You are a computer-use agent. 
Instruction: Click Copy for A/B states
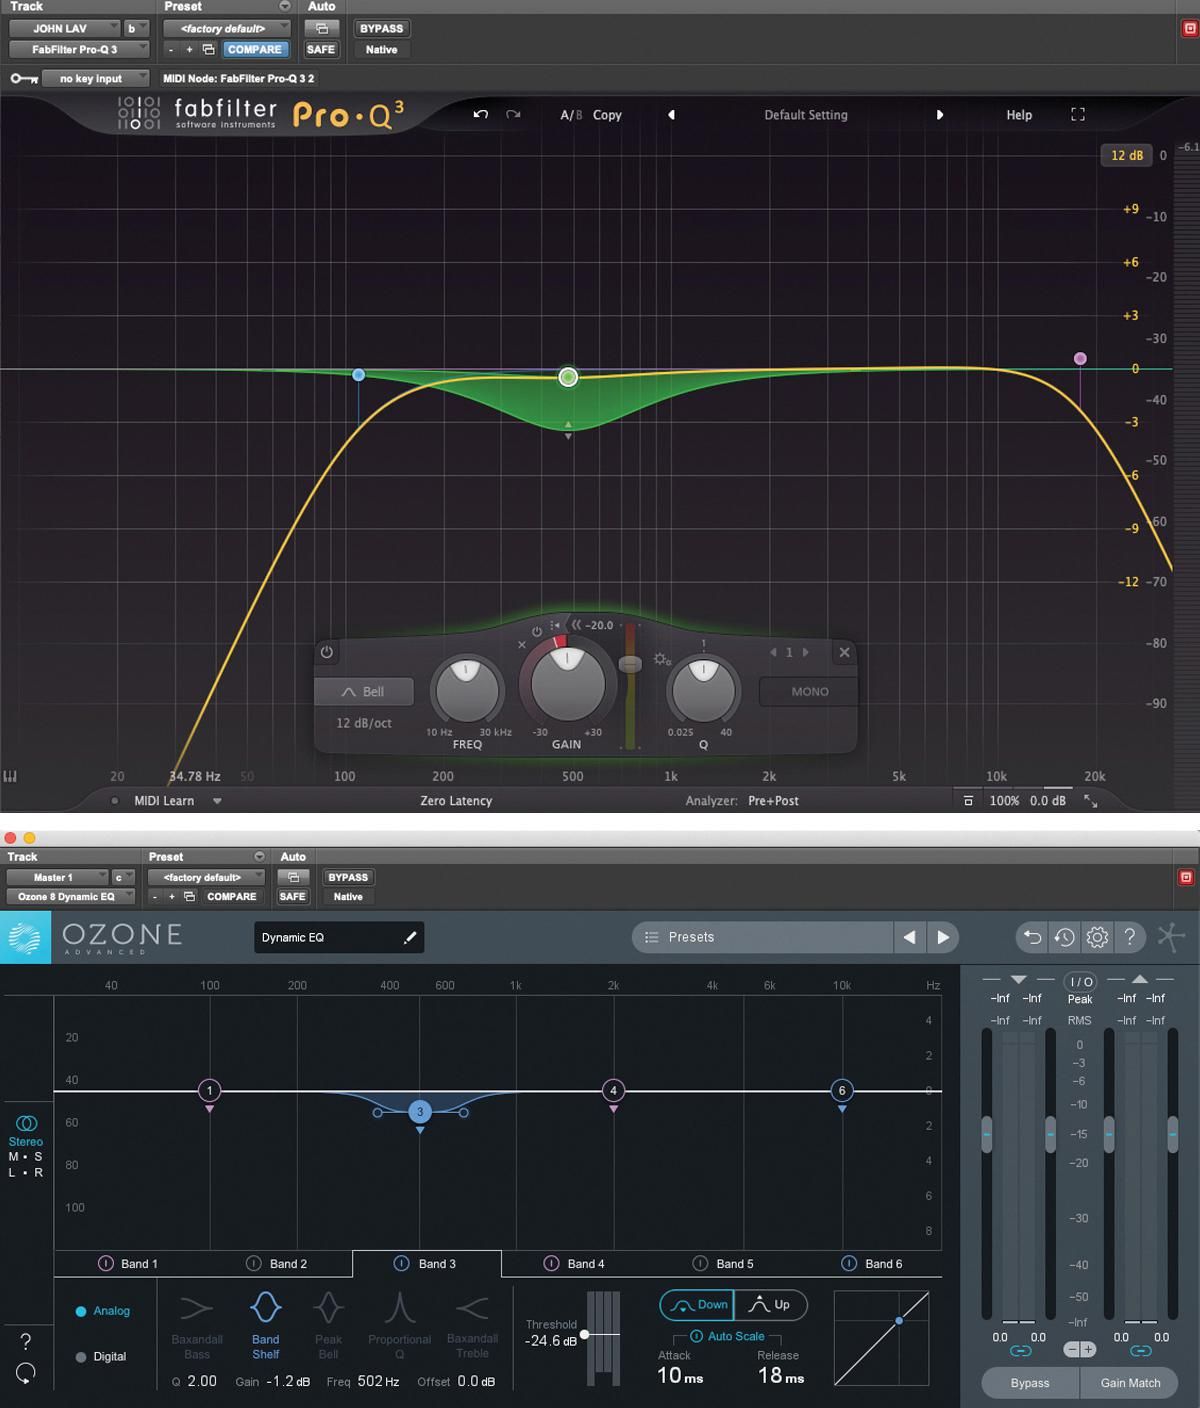(607, 115)
